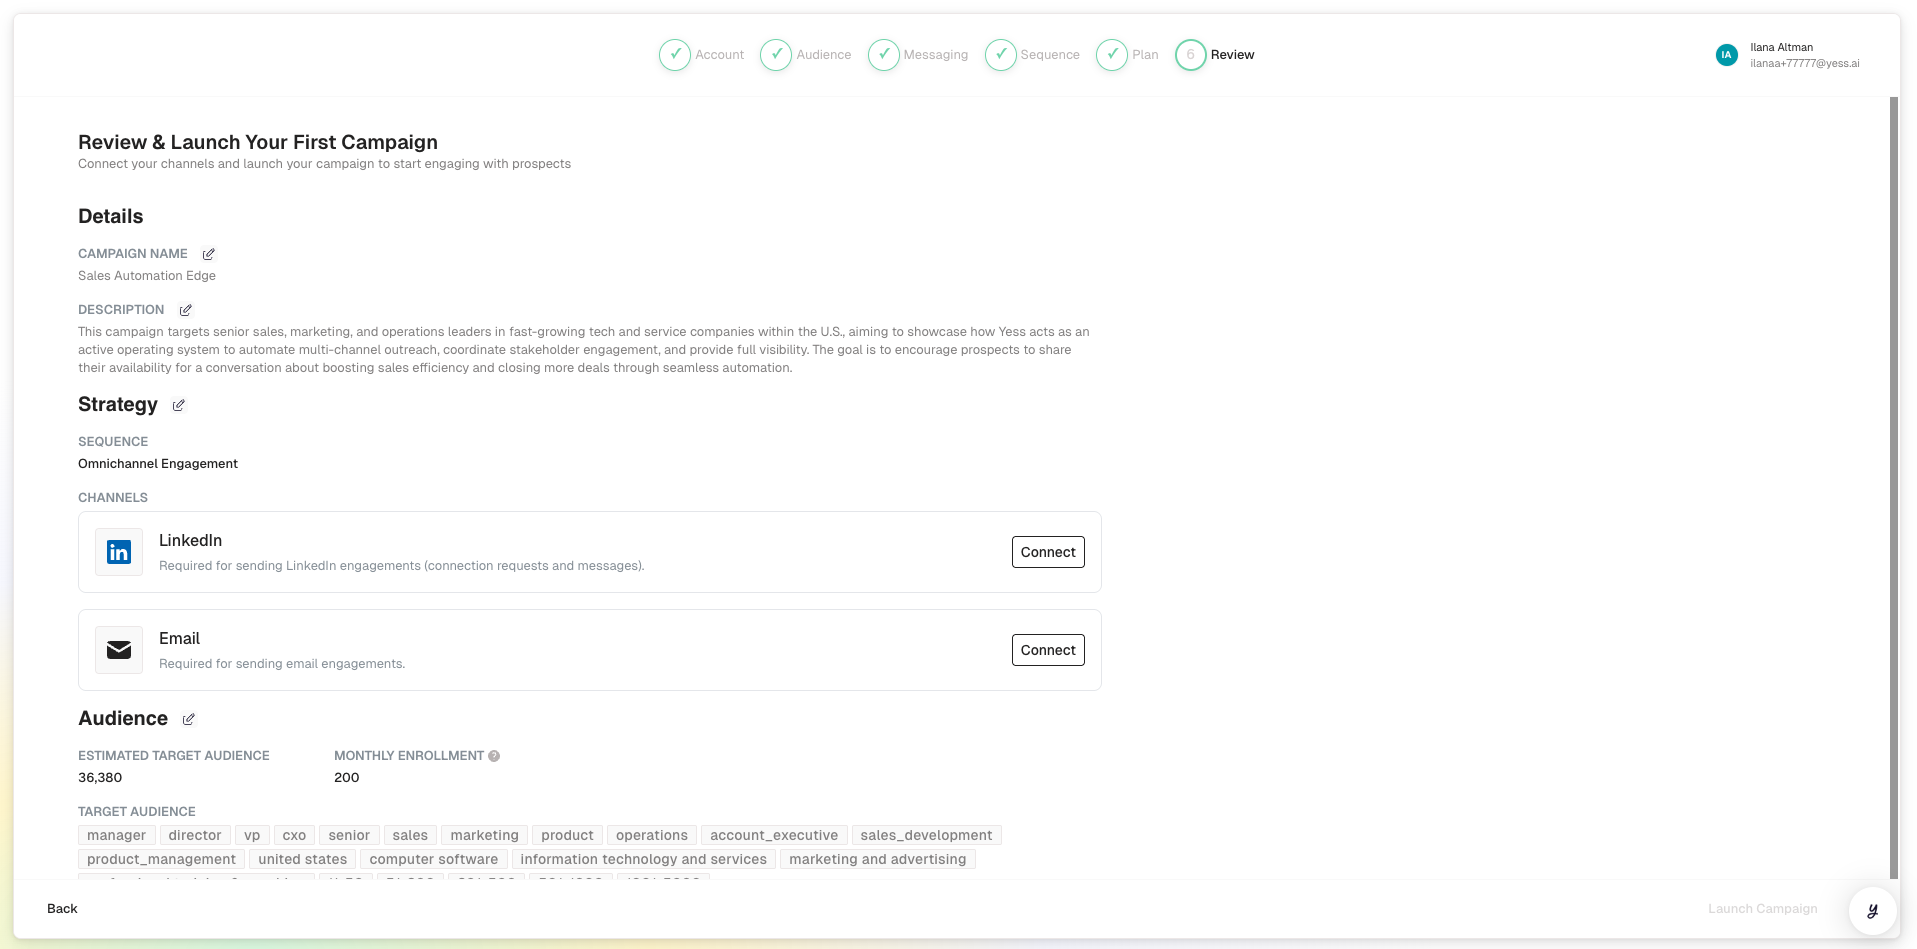Image resolution: width=1917 pixels, height=949 pixels.
Task: Click the Back button
Action: pos(62,909)
